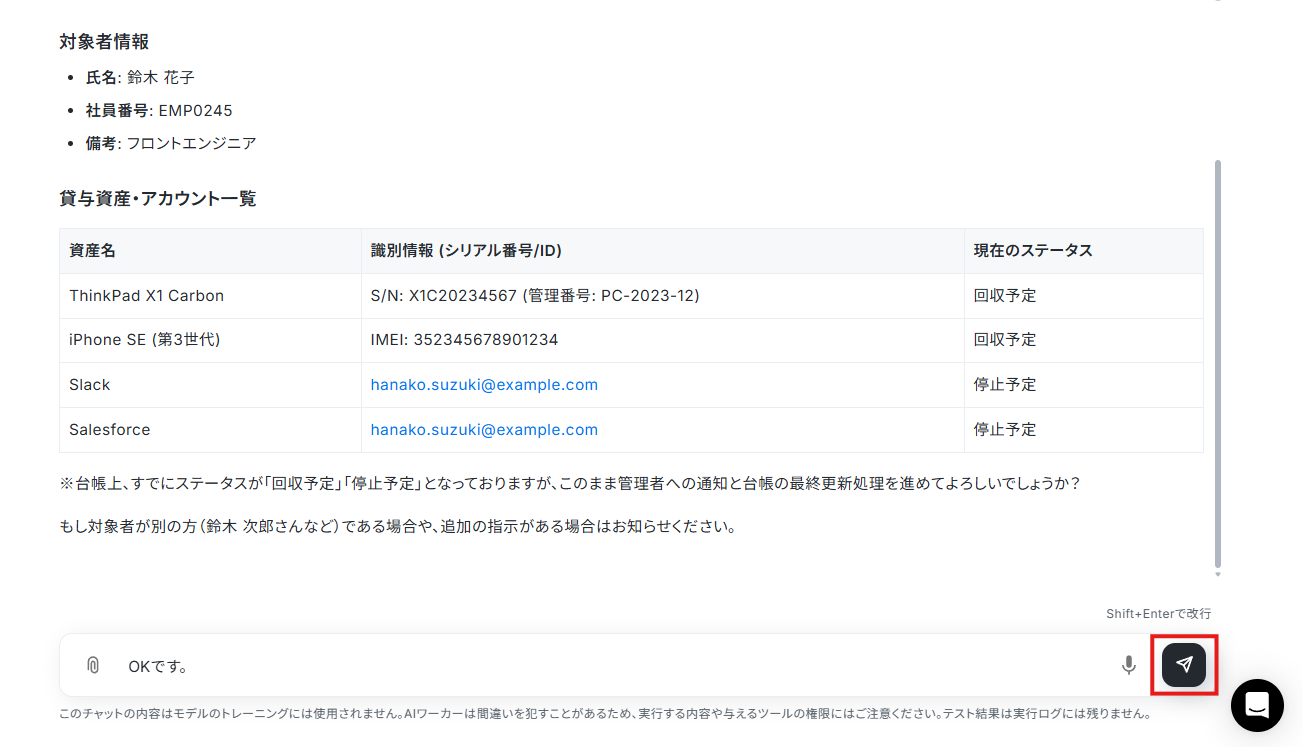Click 停止予定 in the Slack row
This screenshot has height=747, width=1303.
pos(1005,385)
